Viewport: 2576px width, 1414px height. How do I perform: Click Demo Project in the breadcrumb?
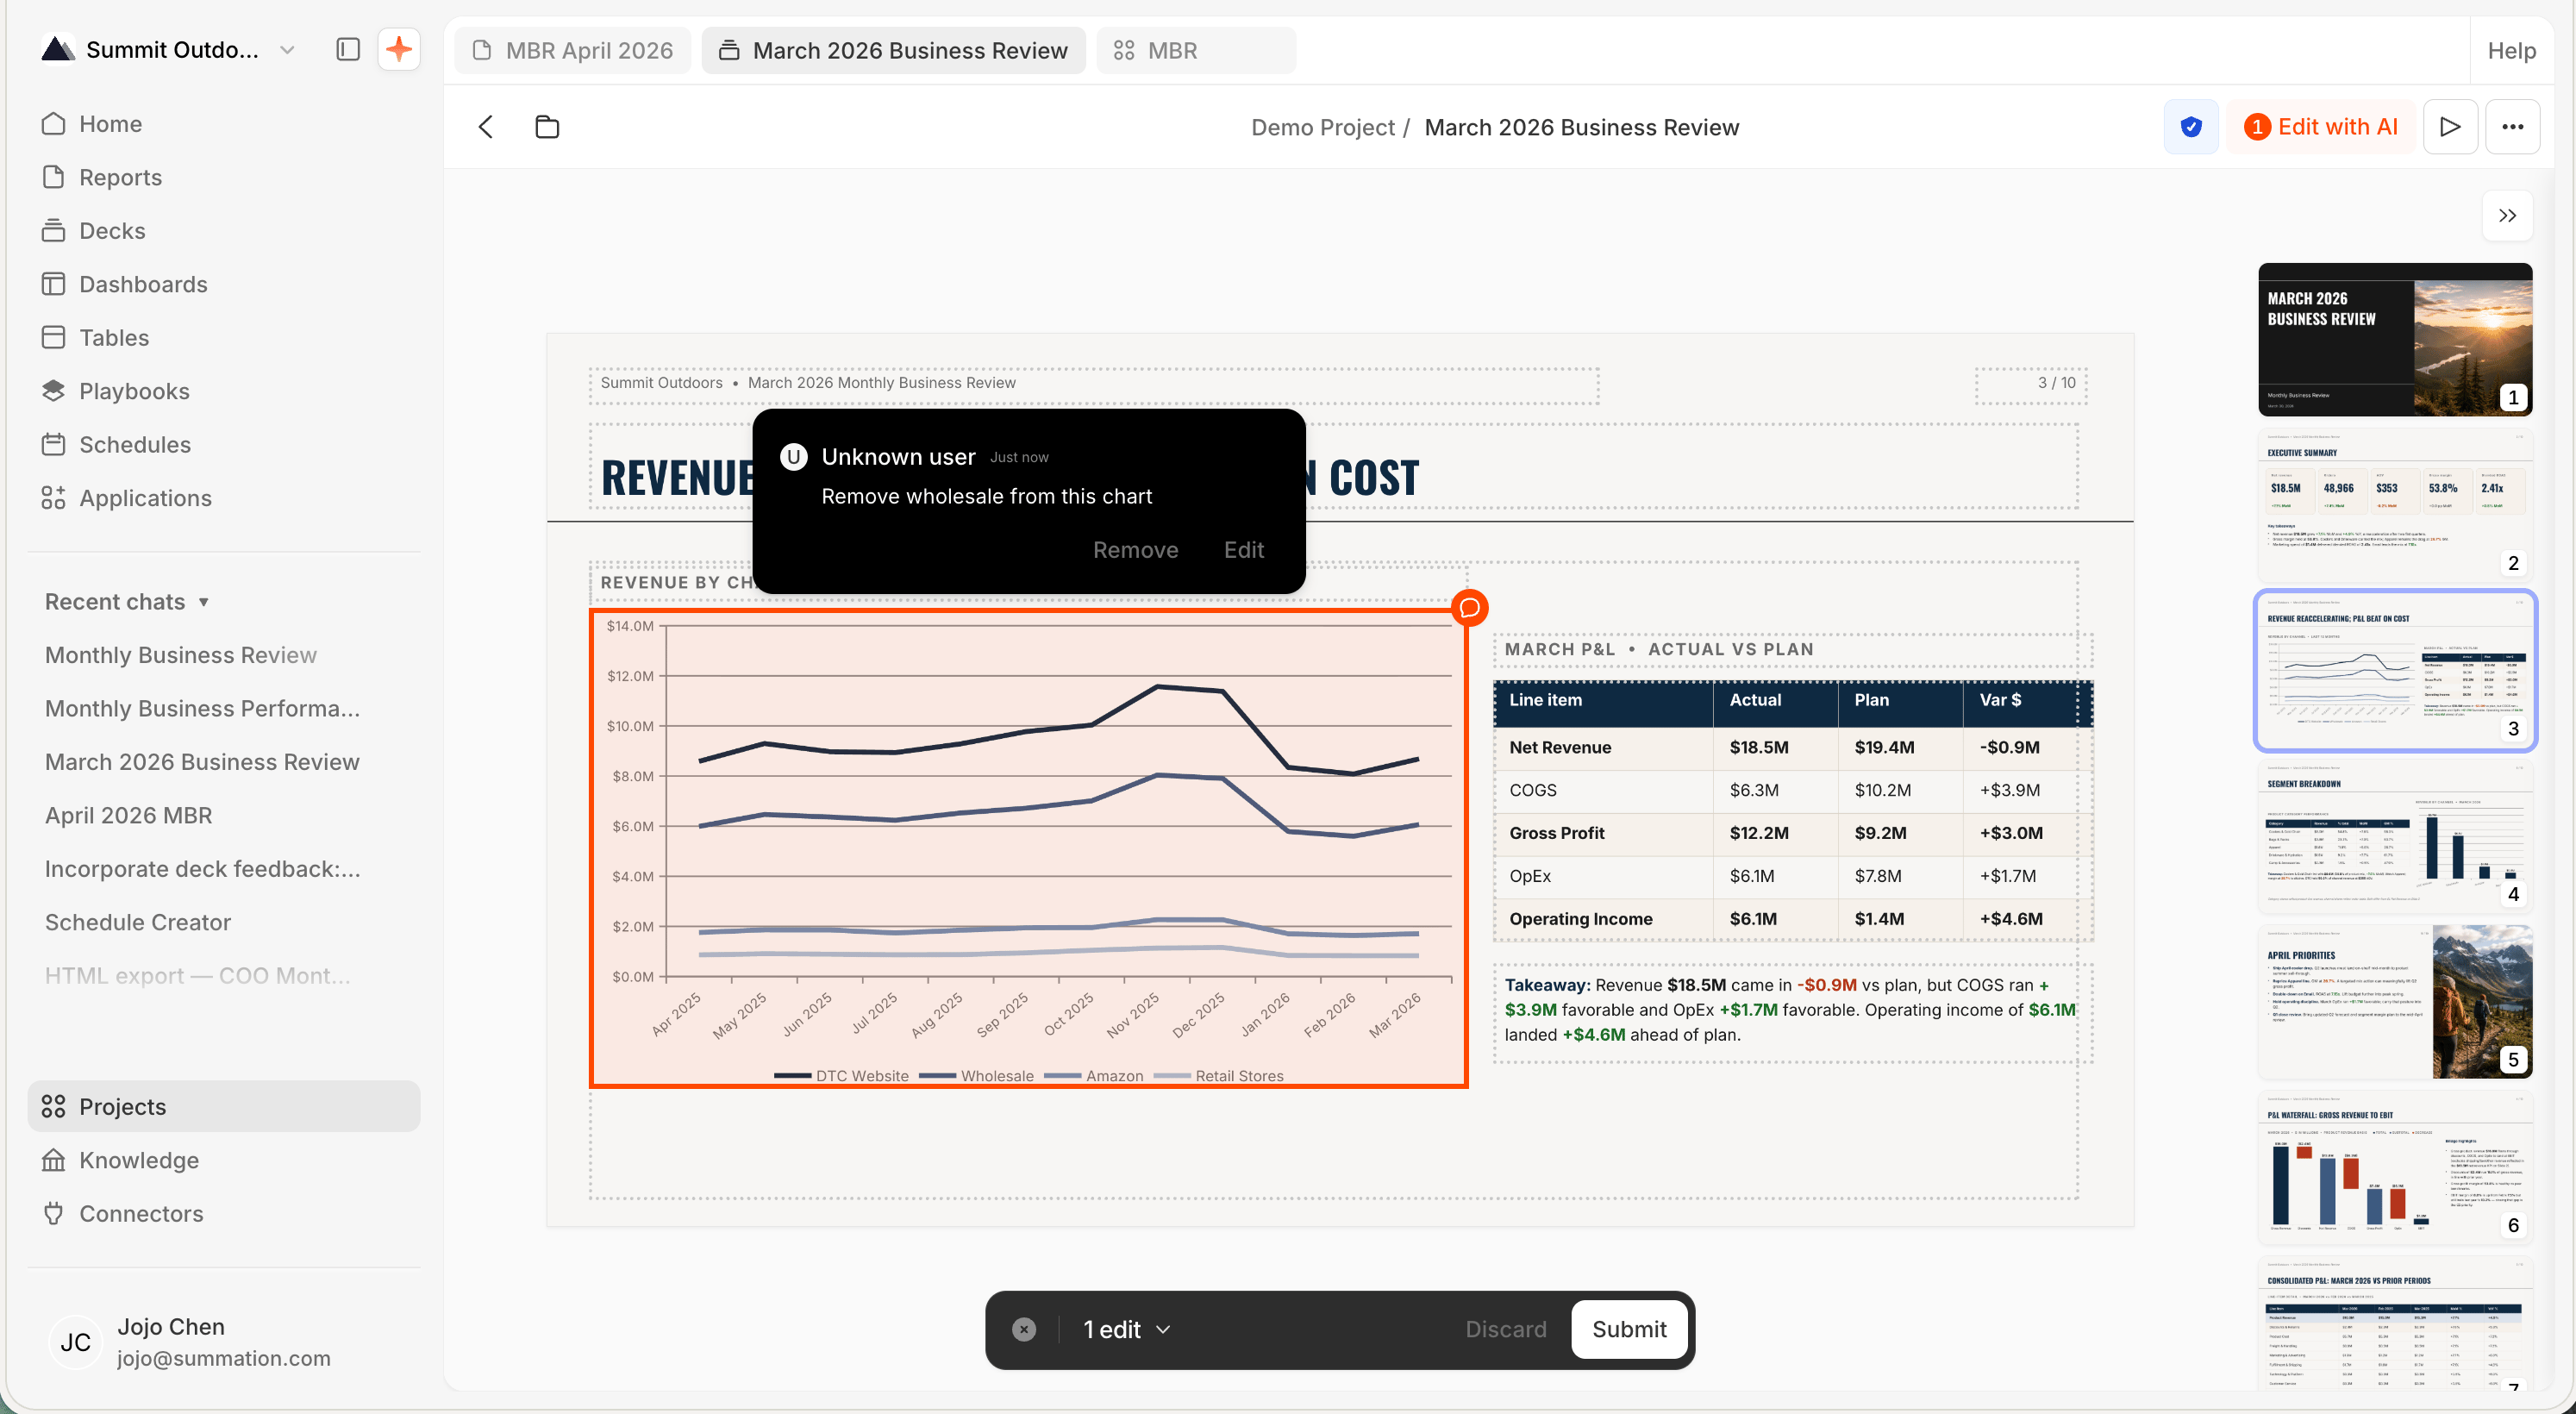coord(1322,128)
